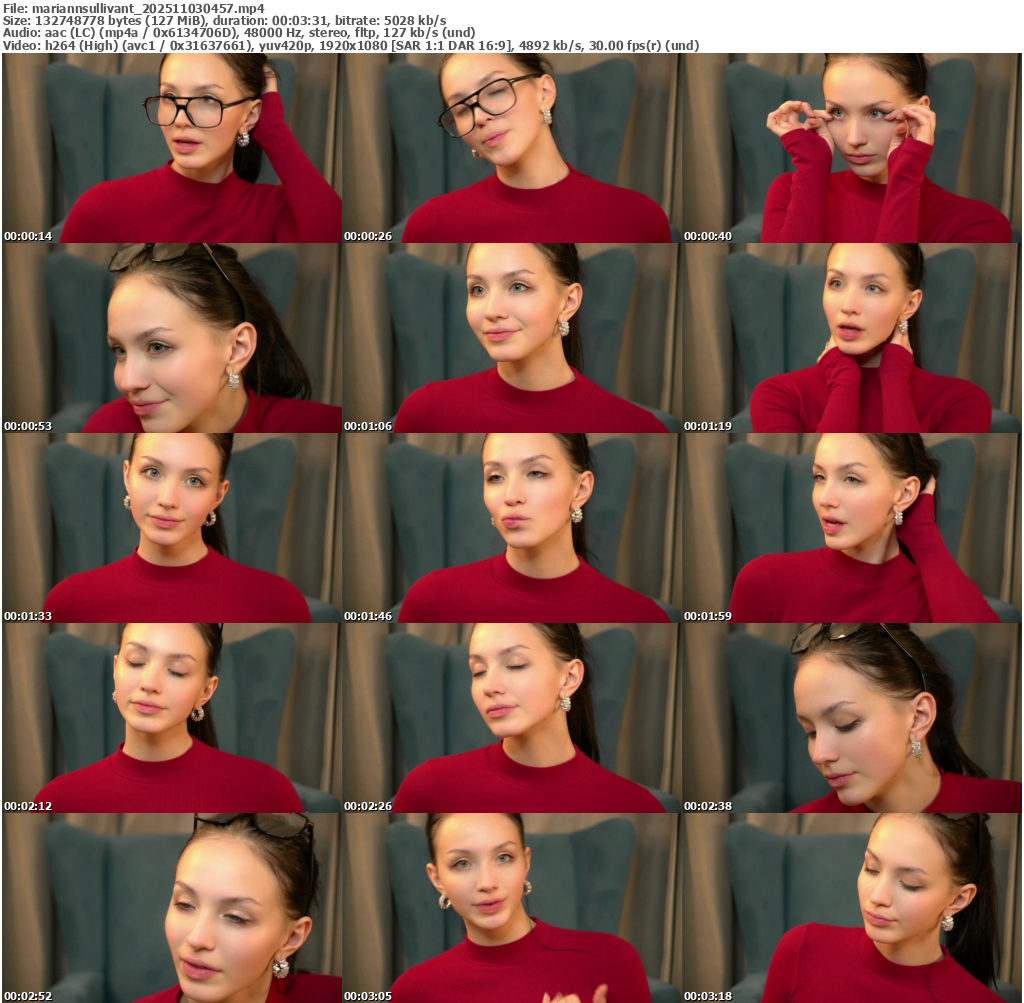
Task: Click the Video line with h264 (High)
Action: 351,46
